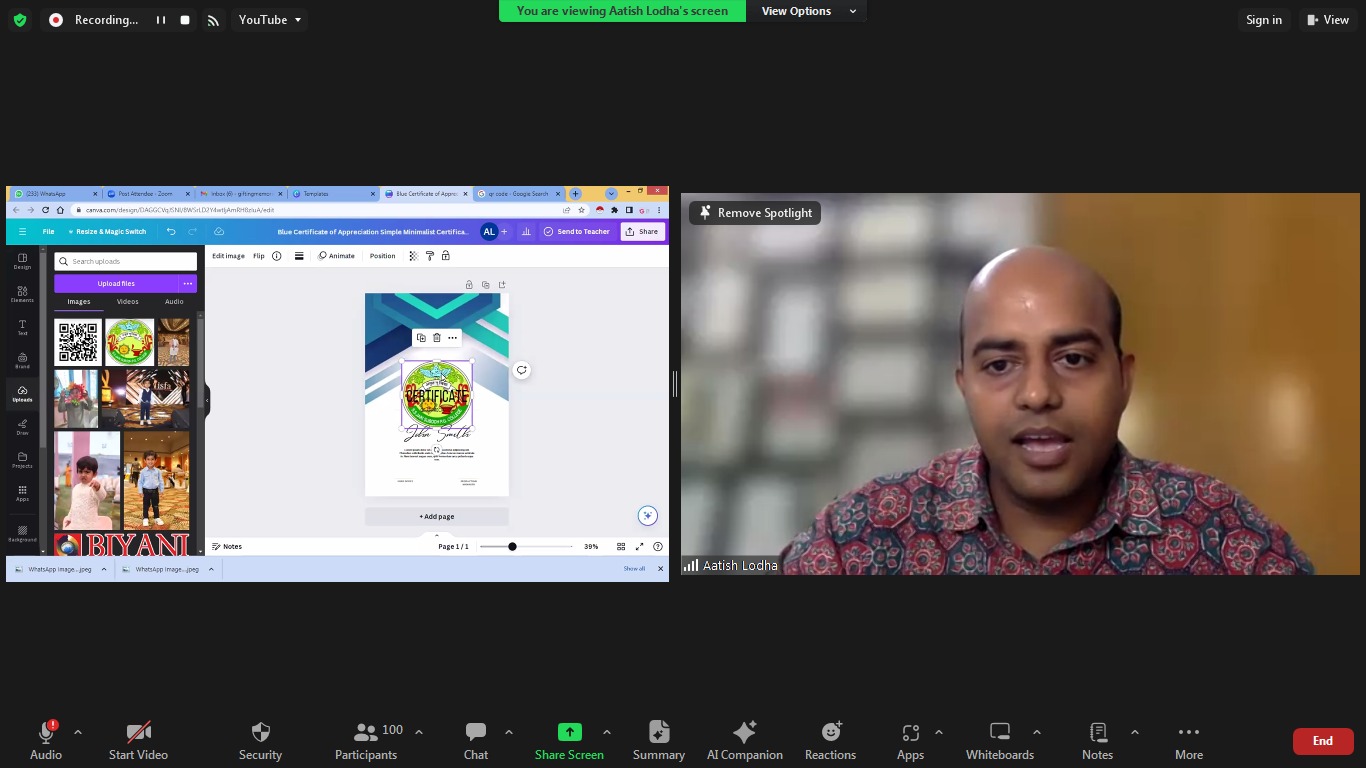The image size is (1366, 768).
Task: Open the Whiteboards tool in Zoom toolbar
Action: coord(999,741)
